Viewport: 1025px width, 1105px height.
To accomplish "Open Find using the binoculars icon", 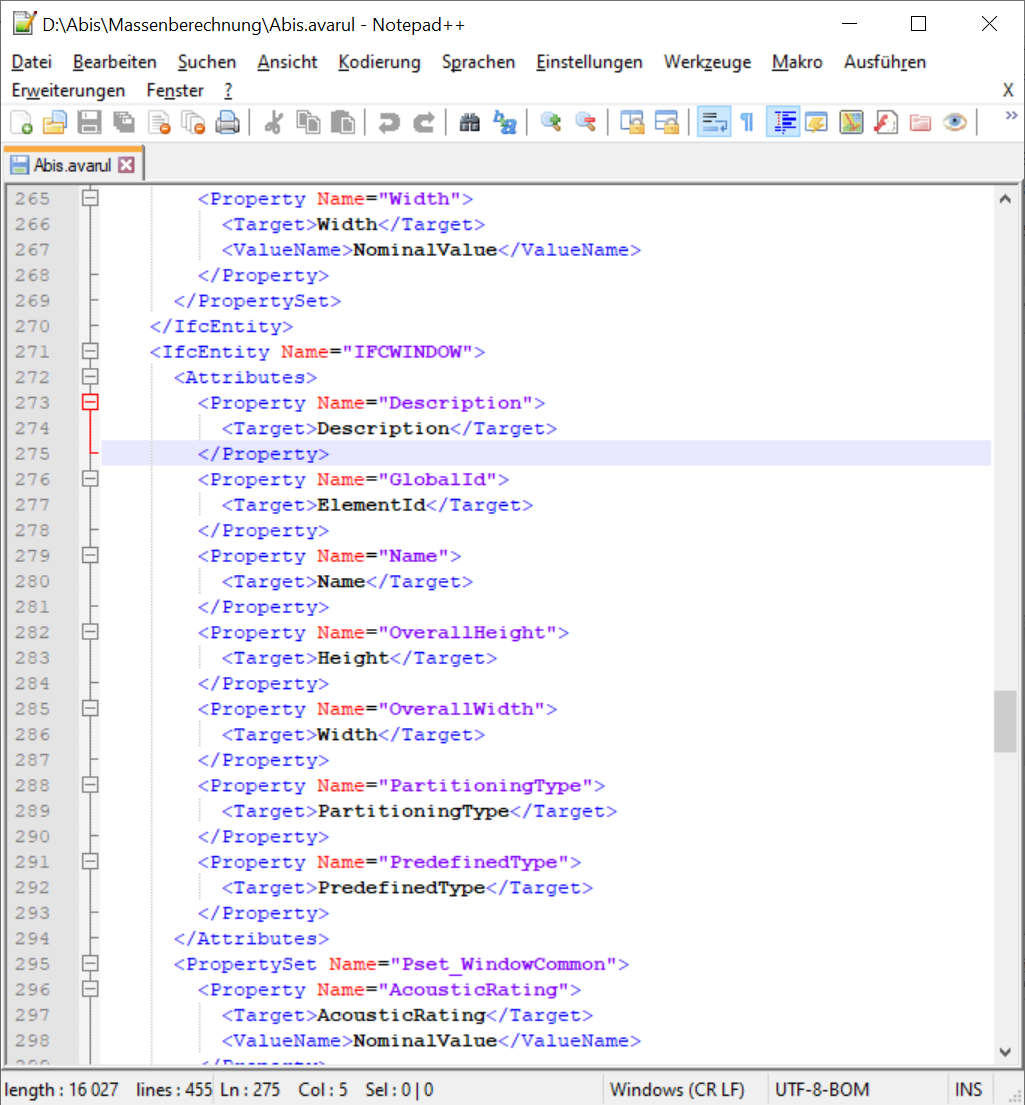I will pyautogui.click(x=469, y=123).
